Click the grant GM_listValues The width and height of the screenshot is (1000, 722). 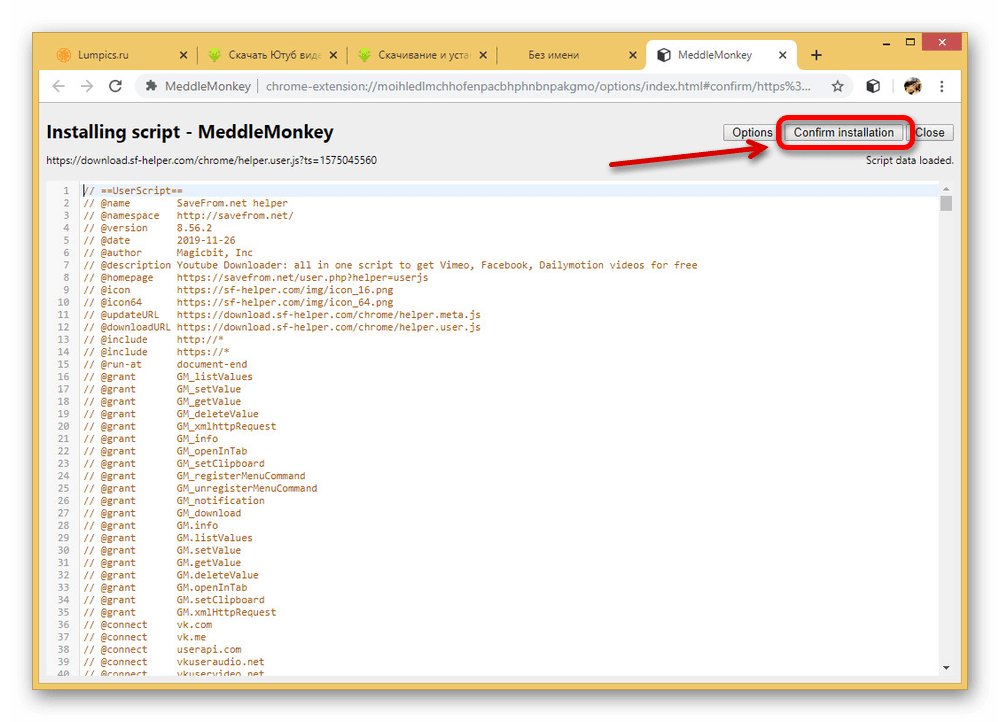214,377
